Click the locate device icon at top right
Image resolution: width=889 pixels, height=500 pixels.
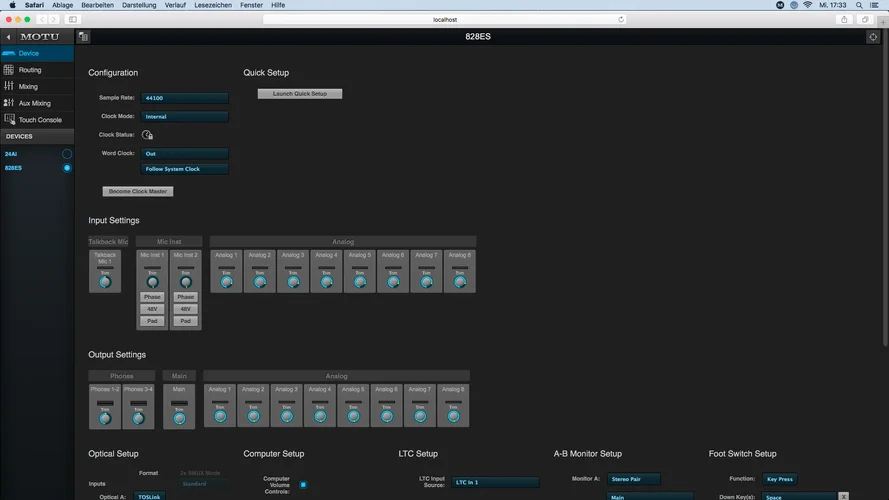point(873,37)
